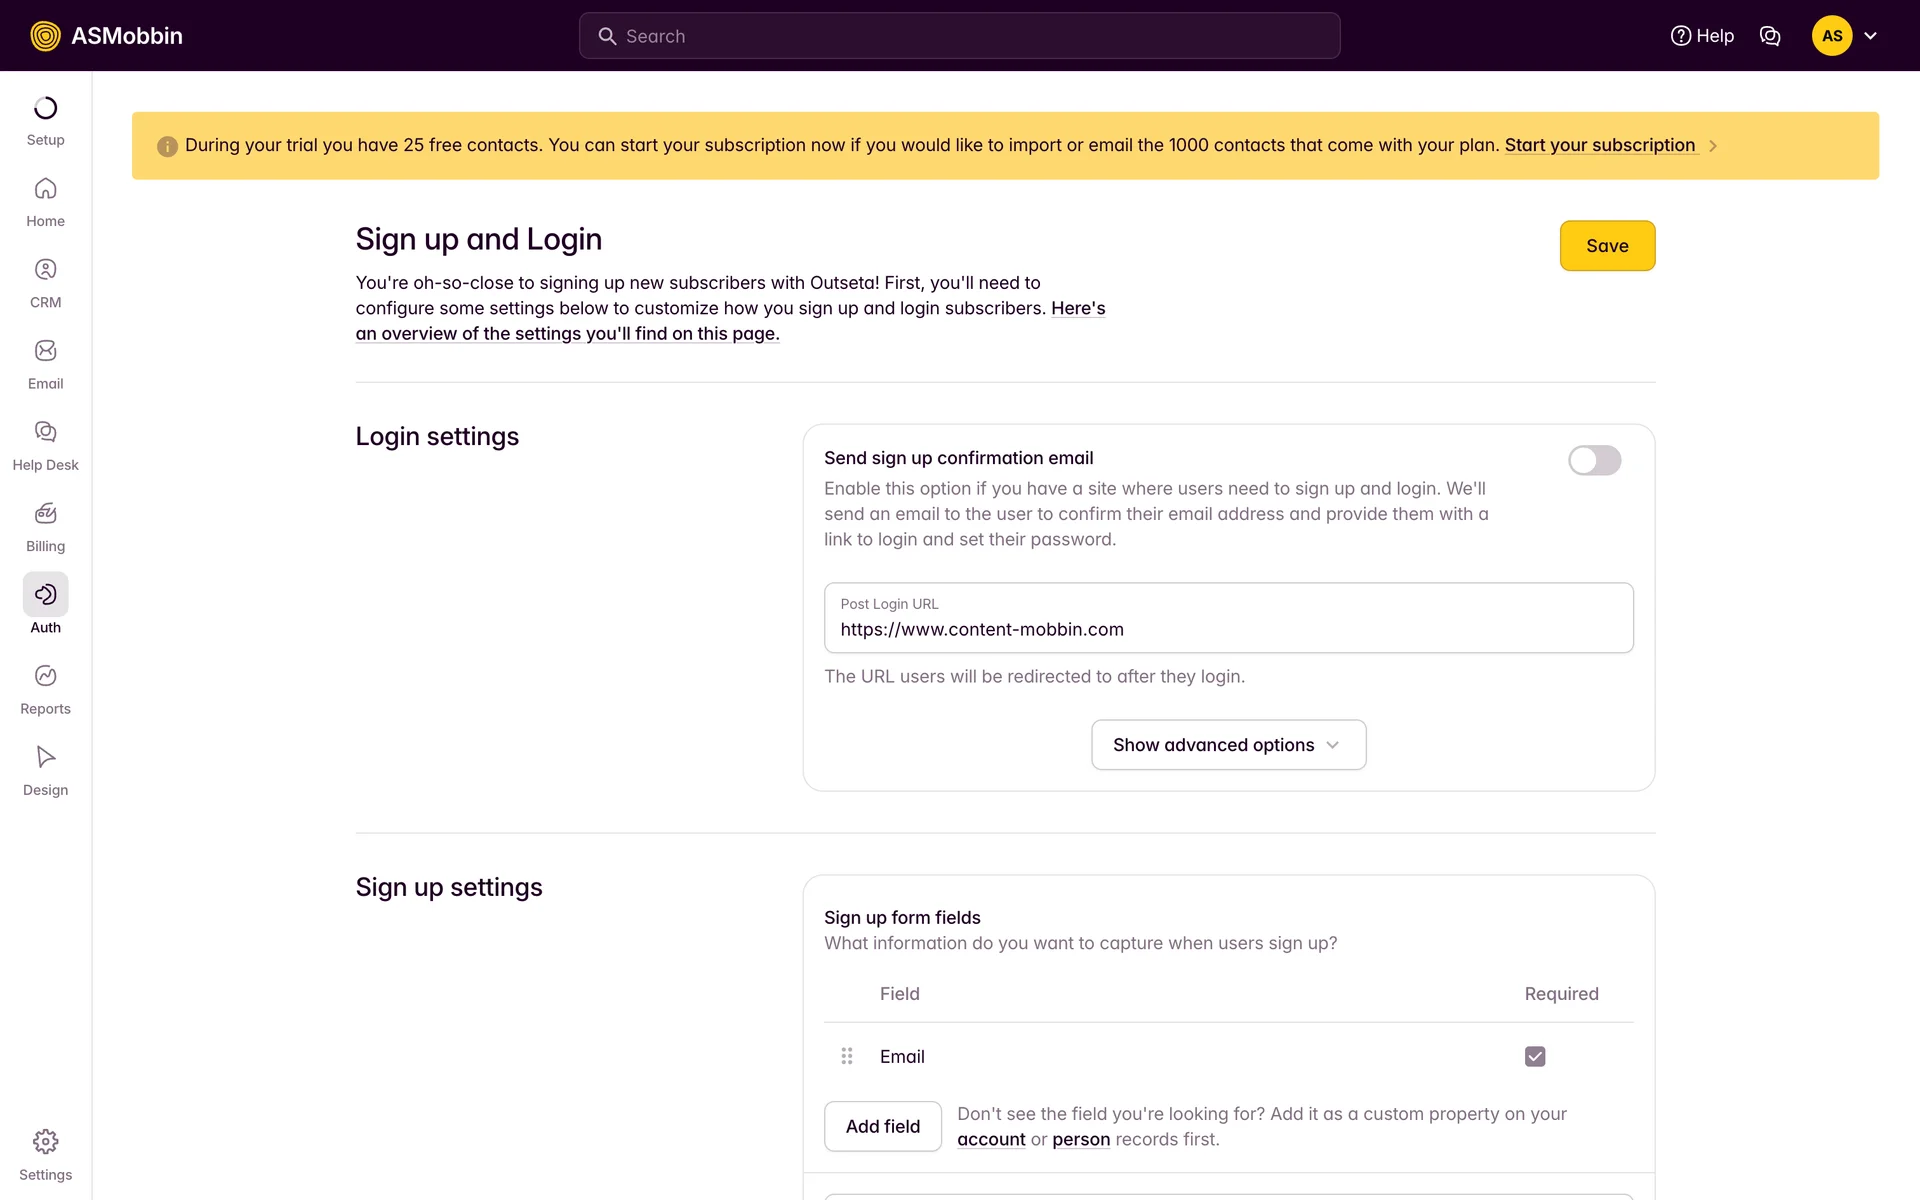1920x1200 pixels.
Task: Go to the Help Desk section
Action: (45, 432)
